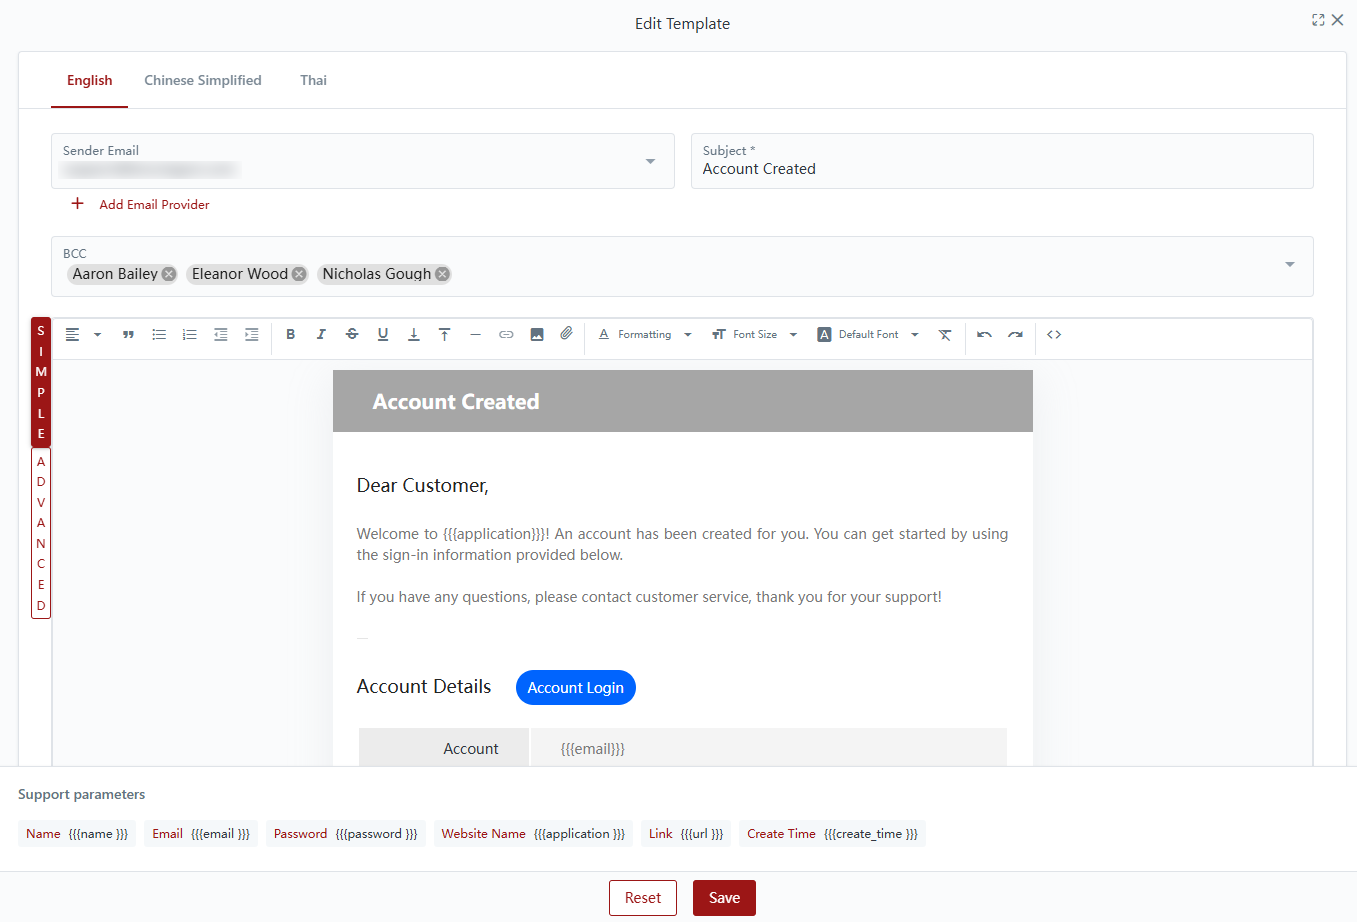Apply italic style from the toolbar
This screenshot has width=1357, height=922.
point(321,335)
